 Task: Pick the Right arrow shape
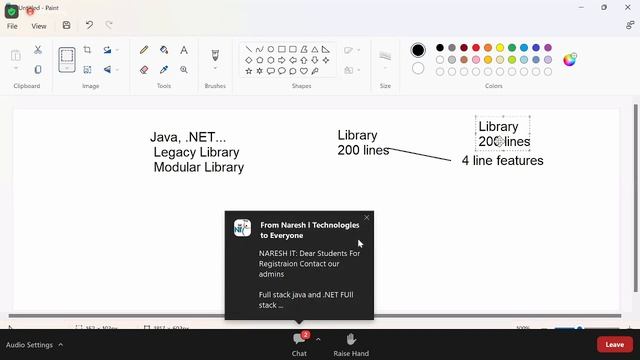click(x=282, y=60)
